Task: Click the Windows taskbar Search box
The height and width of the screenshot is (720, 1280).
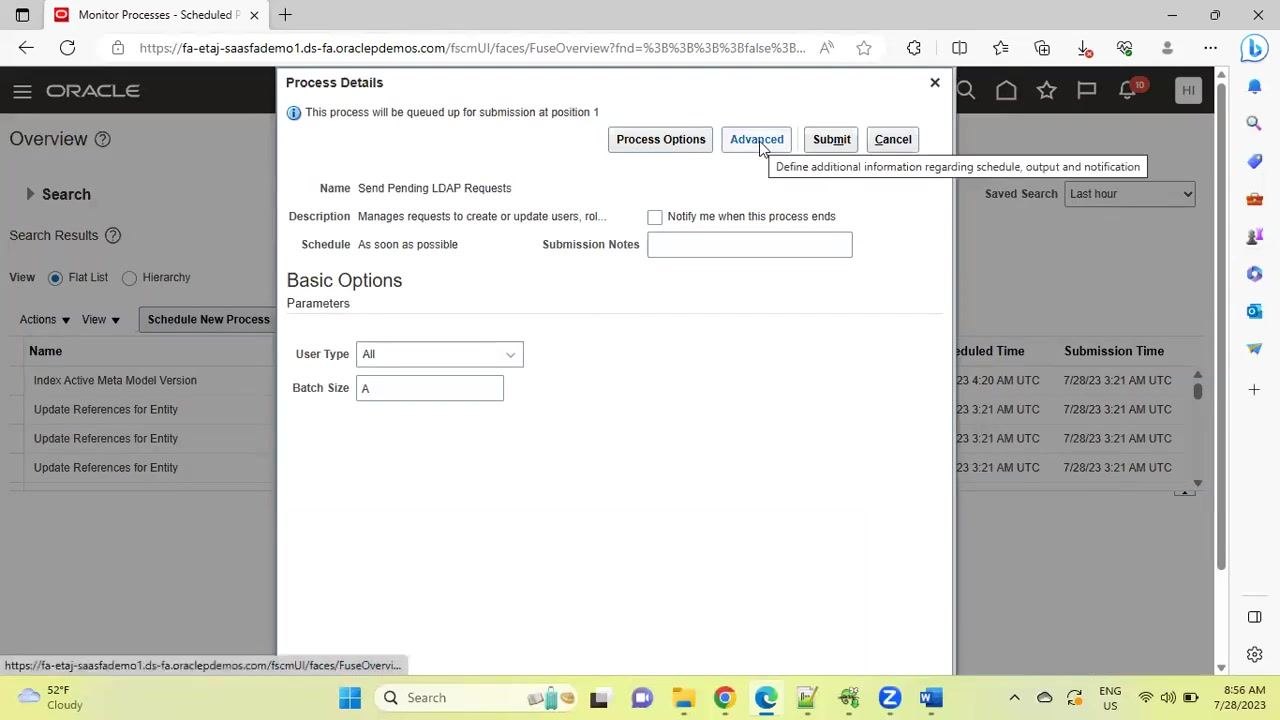Action: [x=475, y=697]
